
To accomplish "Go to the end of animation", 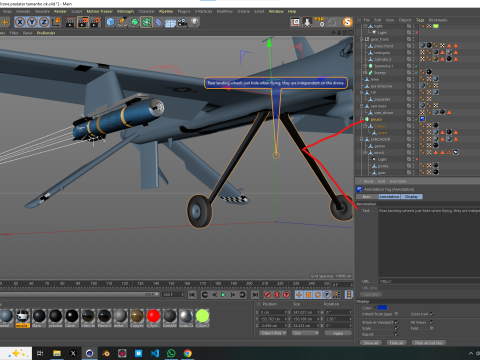I will [255, 295].
